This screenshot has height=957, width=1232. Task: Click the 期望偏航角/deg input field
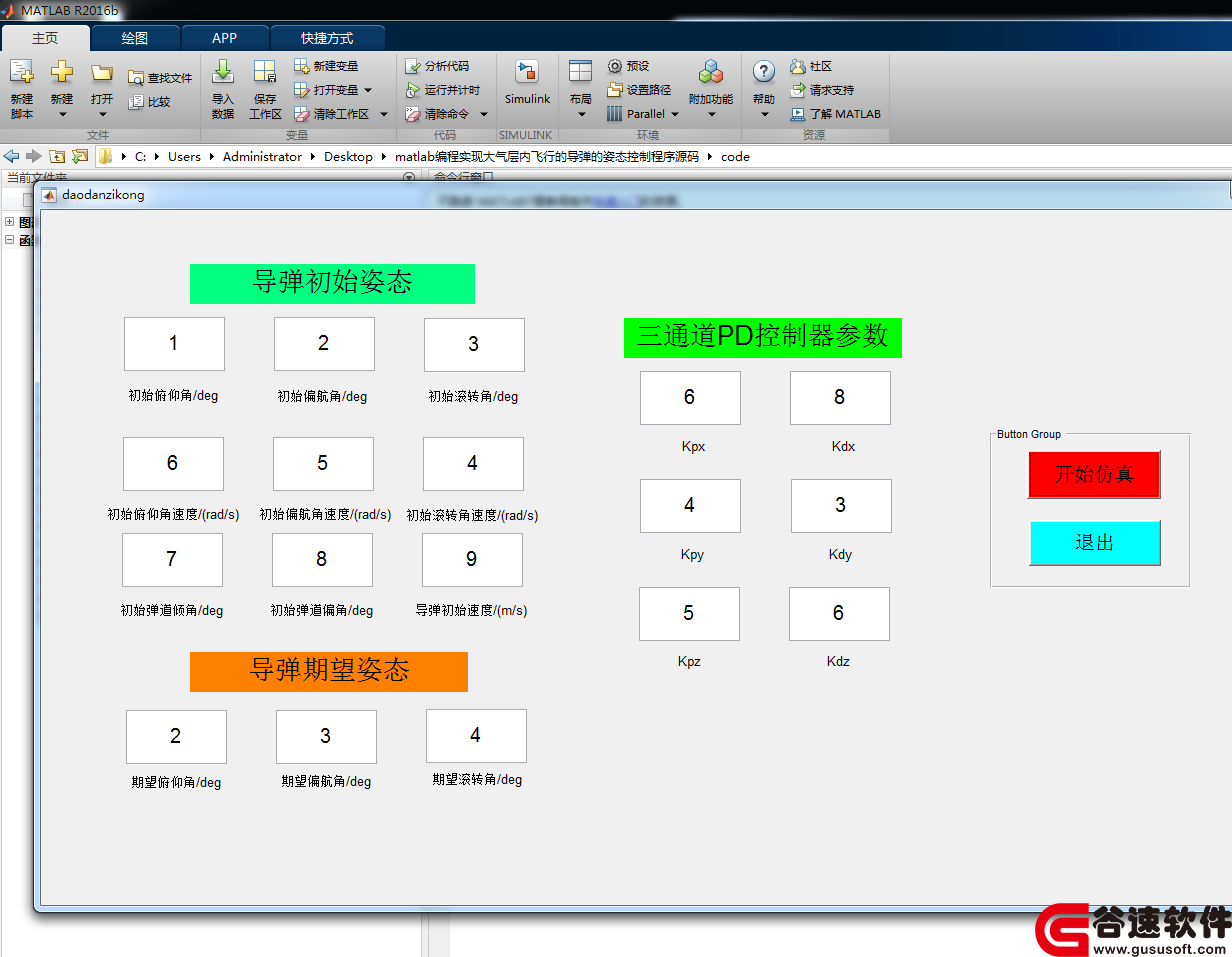point(326,737)
